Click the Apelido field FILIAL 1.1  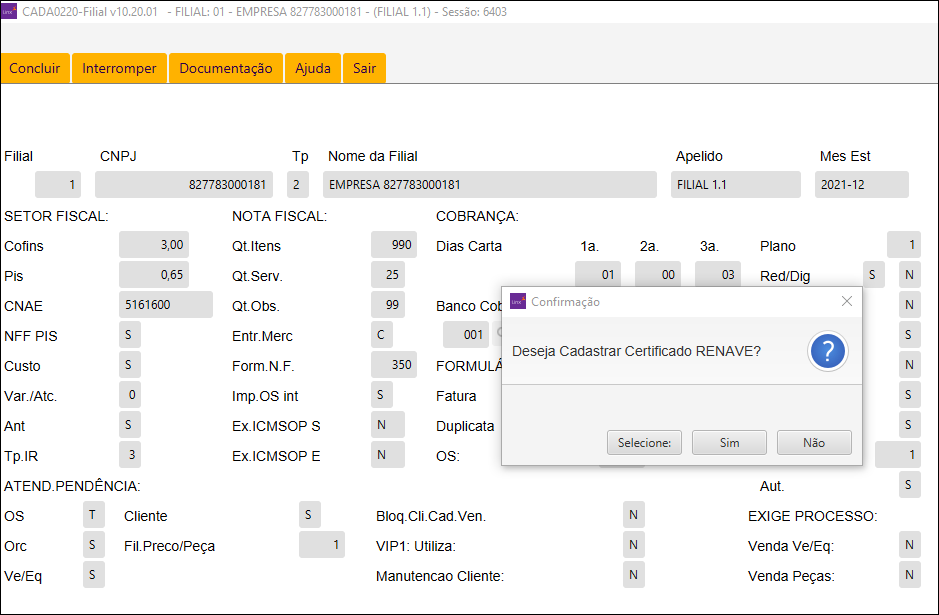point(735,184)
